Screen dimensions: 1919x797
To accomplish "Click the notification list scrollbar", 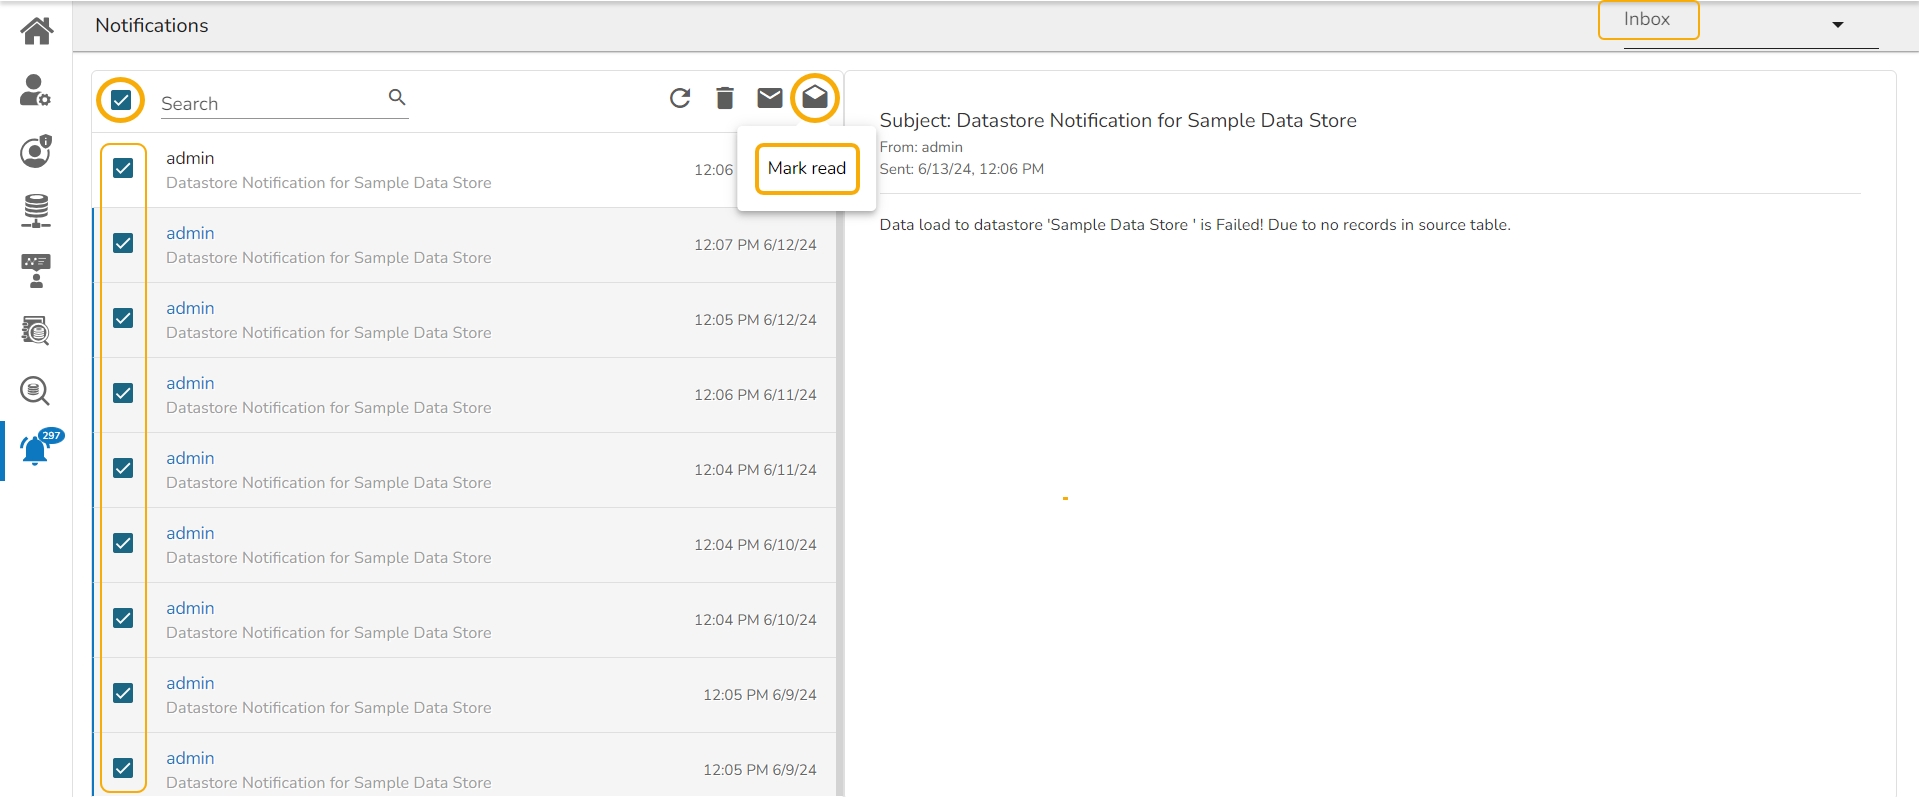I will [840, 450].
